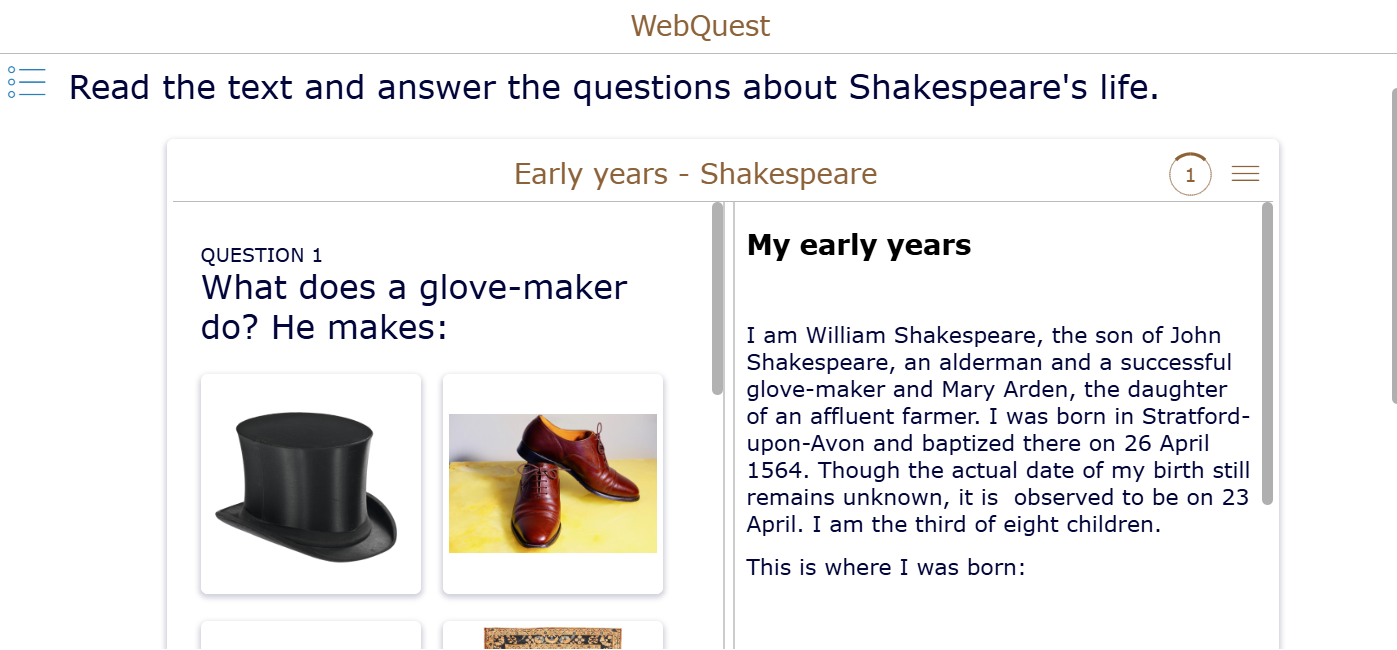Viewport: 1397px width, 650px height.
Task: Click the circular question counter showing 1
Action: (1190, 175)
